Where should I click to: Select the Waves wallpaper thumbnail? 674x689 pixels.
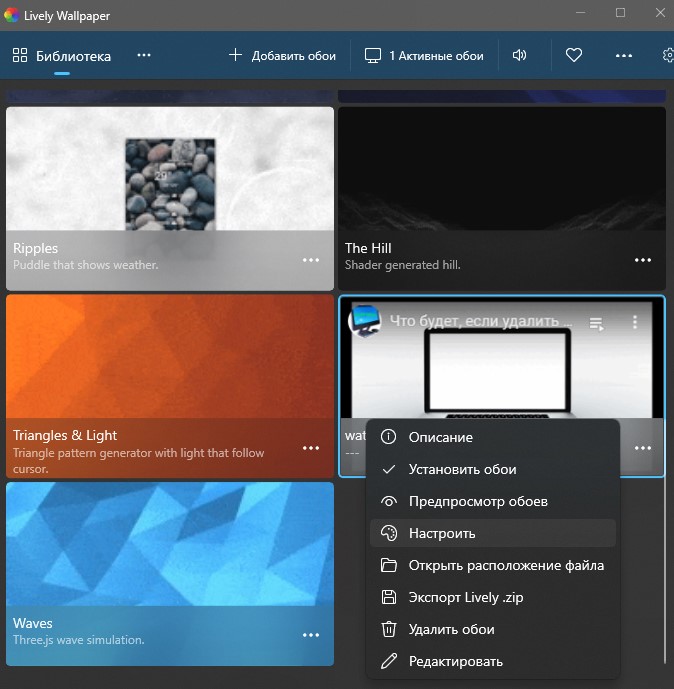click(170, 544)
